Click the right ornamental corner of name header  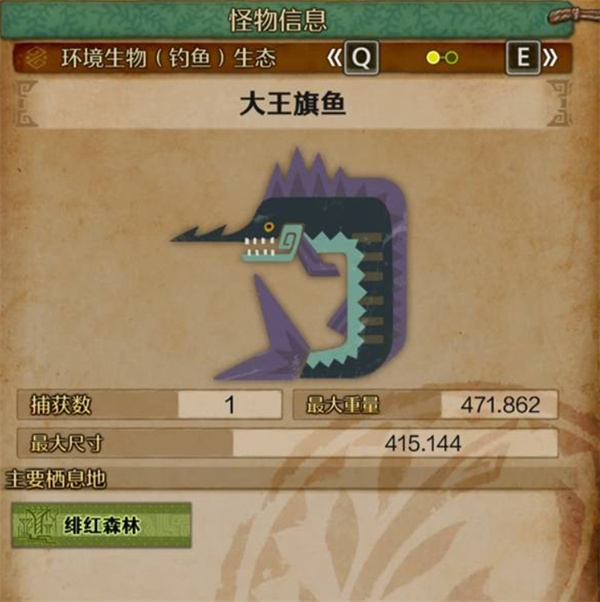click(559, 103)
